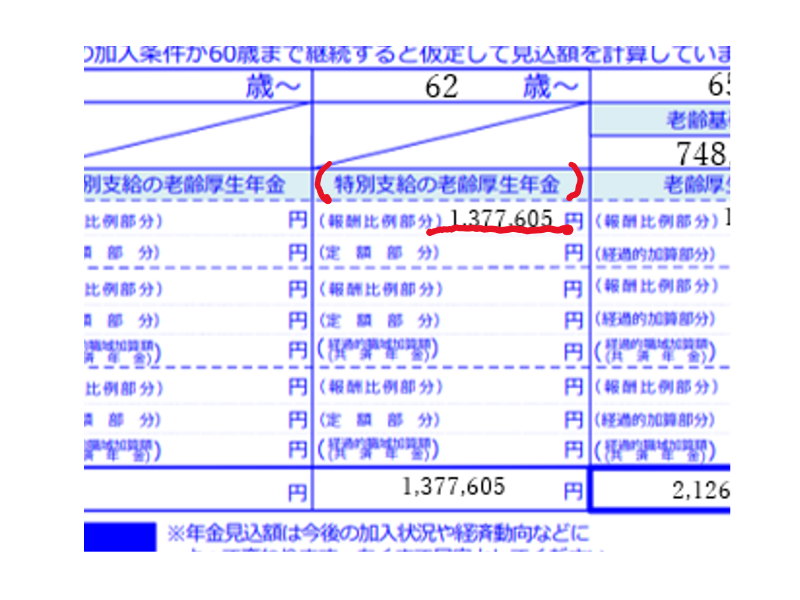Select the last (報酬比例部分) label in the middle column
This screenshot has height=600, width=800.
pos(378,388)
